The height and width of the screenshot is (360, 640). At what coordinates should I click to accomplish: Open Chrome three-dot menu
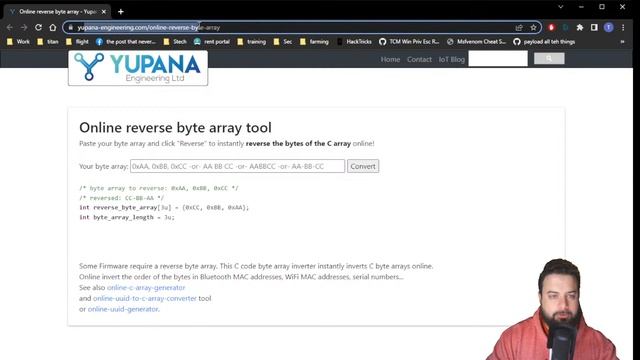coord(623,27)
